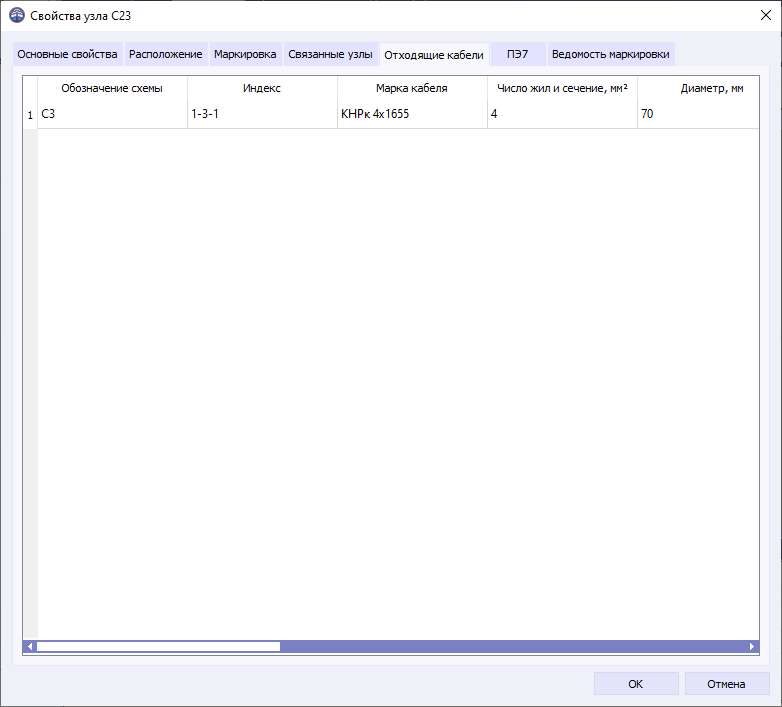
Task: Select the cell КНРк 4х1655
Action: [x=412, y=115]
